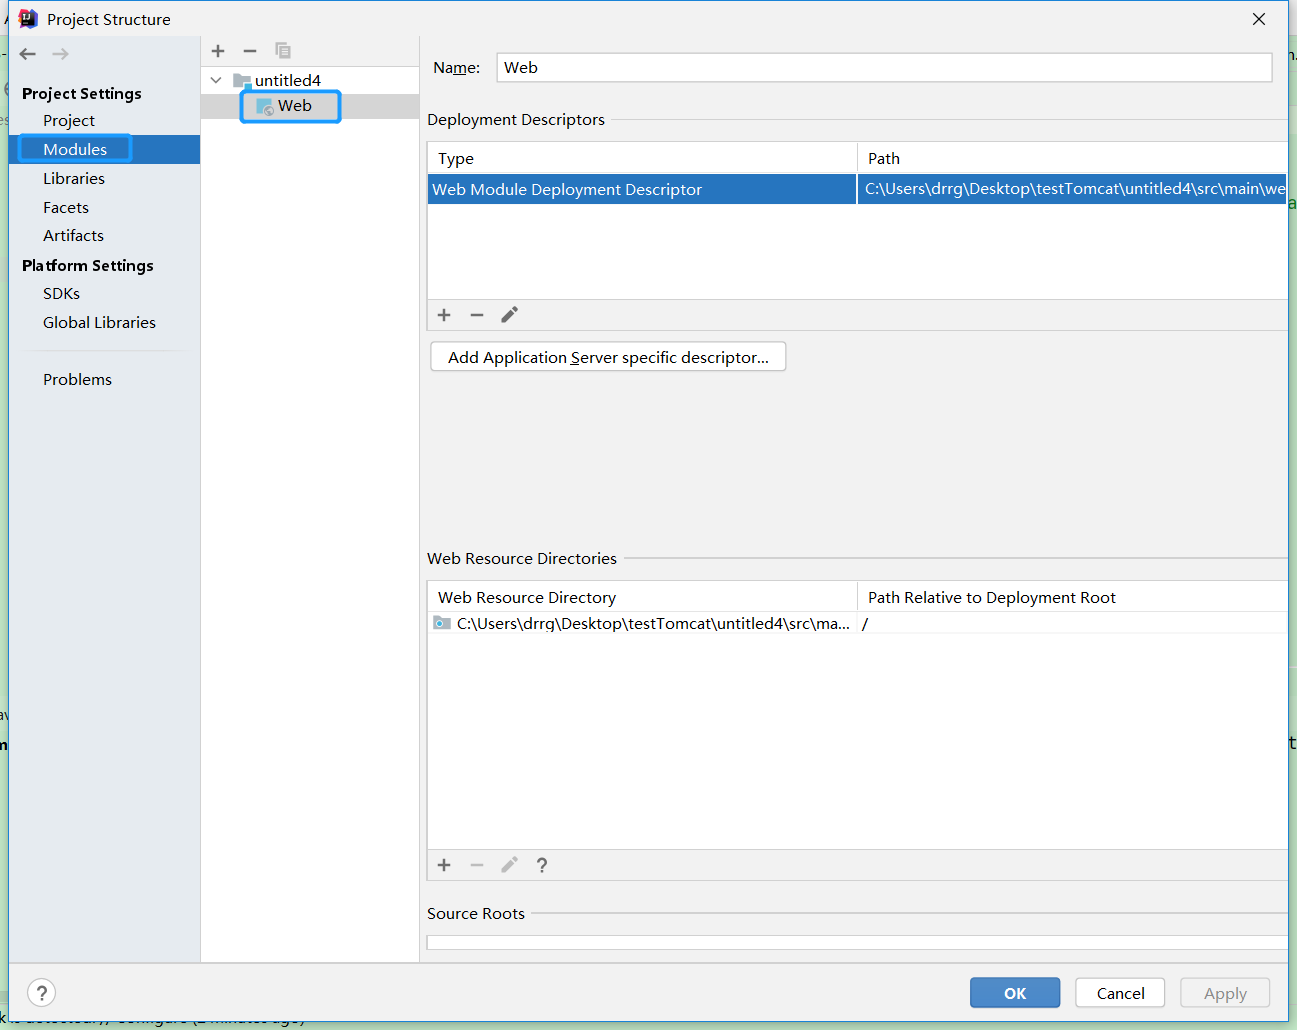Select SDKs under Platform Settings
This screenshot has height=1030, width=1297.
[x=61, y=293]
